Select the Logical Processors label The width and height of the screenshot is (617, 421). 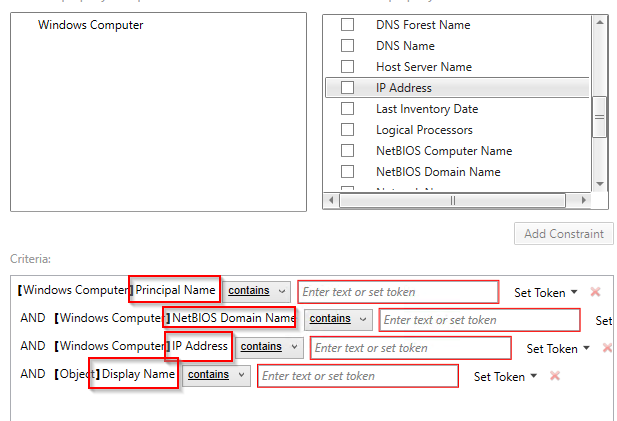(x=424, y=130)
